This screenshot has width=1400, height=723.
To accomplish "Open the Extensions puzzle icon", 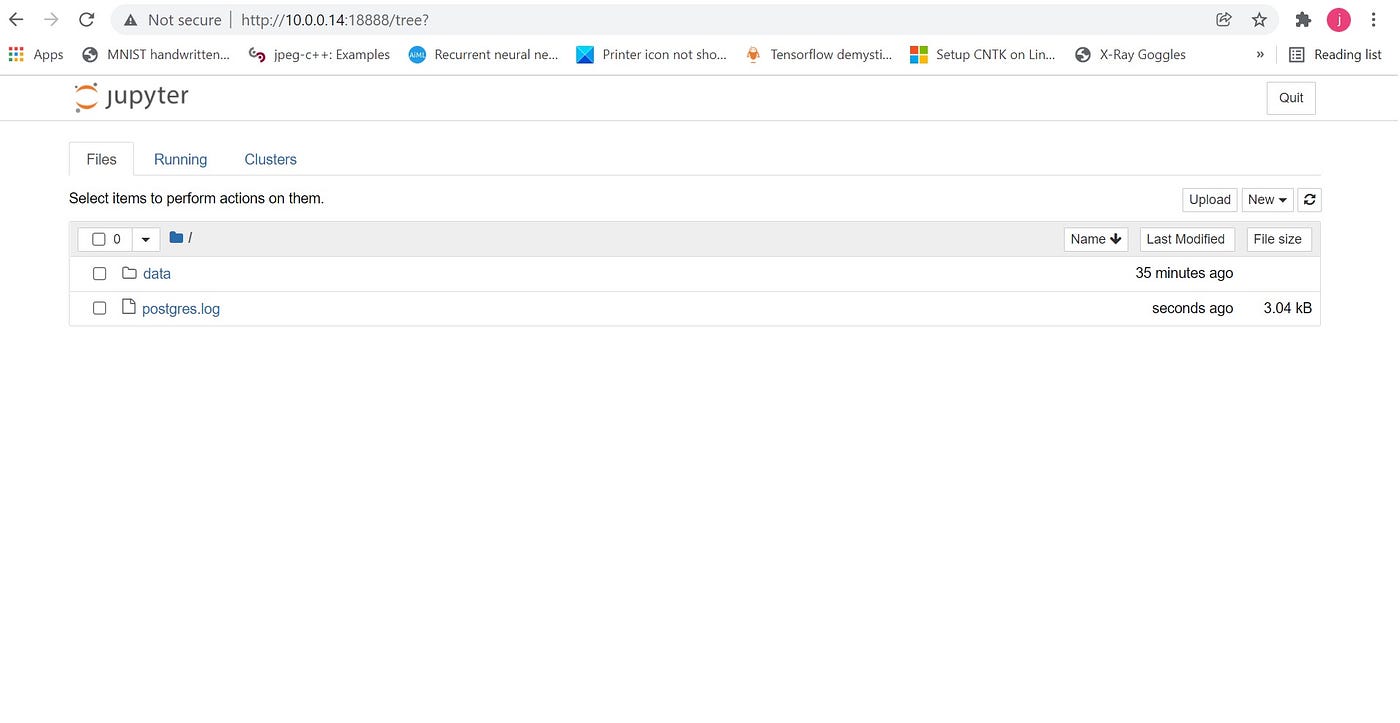I will [1303, 20].
